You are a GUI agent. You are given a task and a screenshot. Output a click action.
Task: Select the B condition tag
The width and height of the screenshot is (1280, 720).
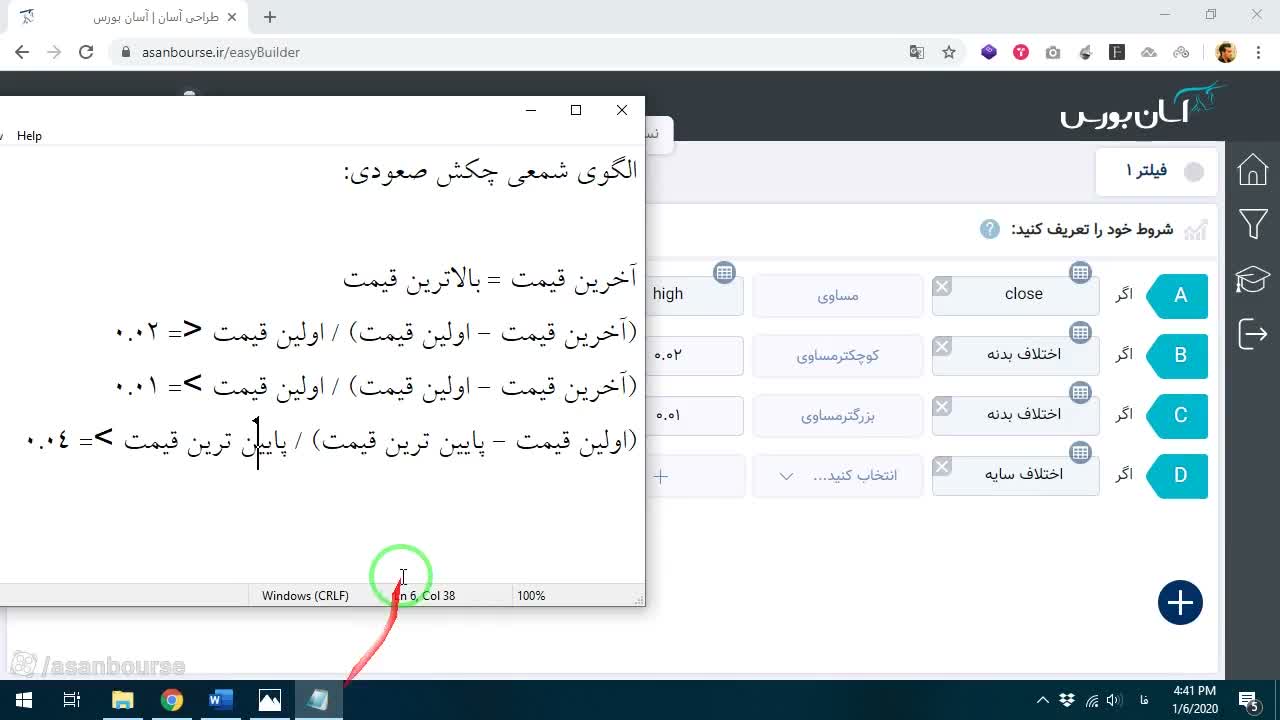1178,355
